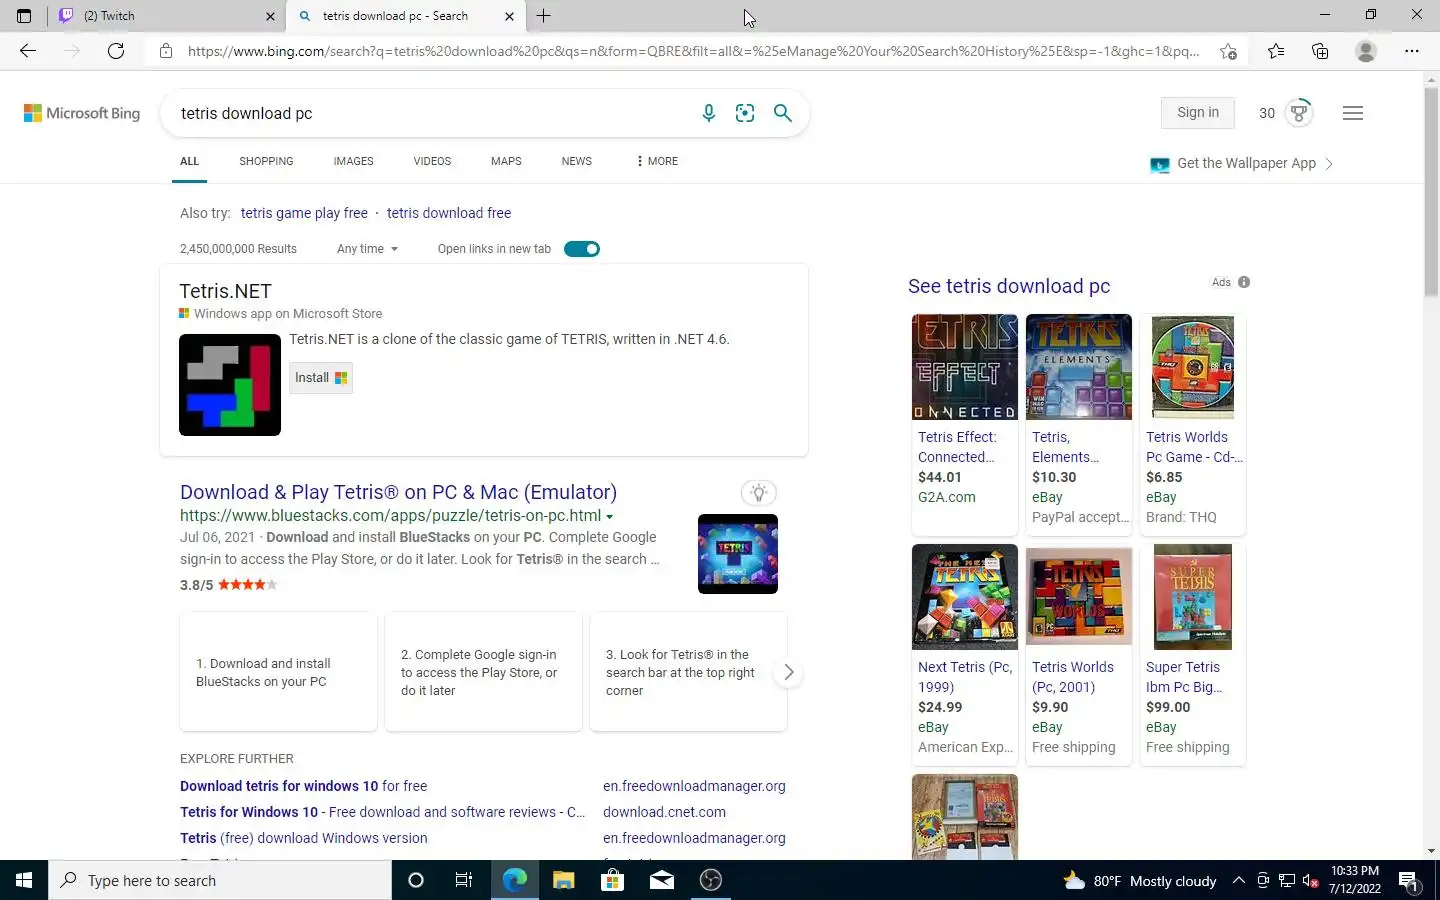Open Download & Play Tetris on PC link
This screenshot has height=900, width=1440.
(x=398, y=492)
